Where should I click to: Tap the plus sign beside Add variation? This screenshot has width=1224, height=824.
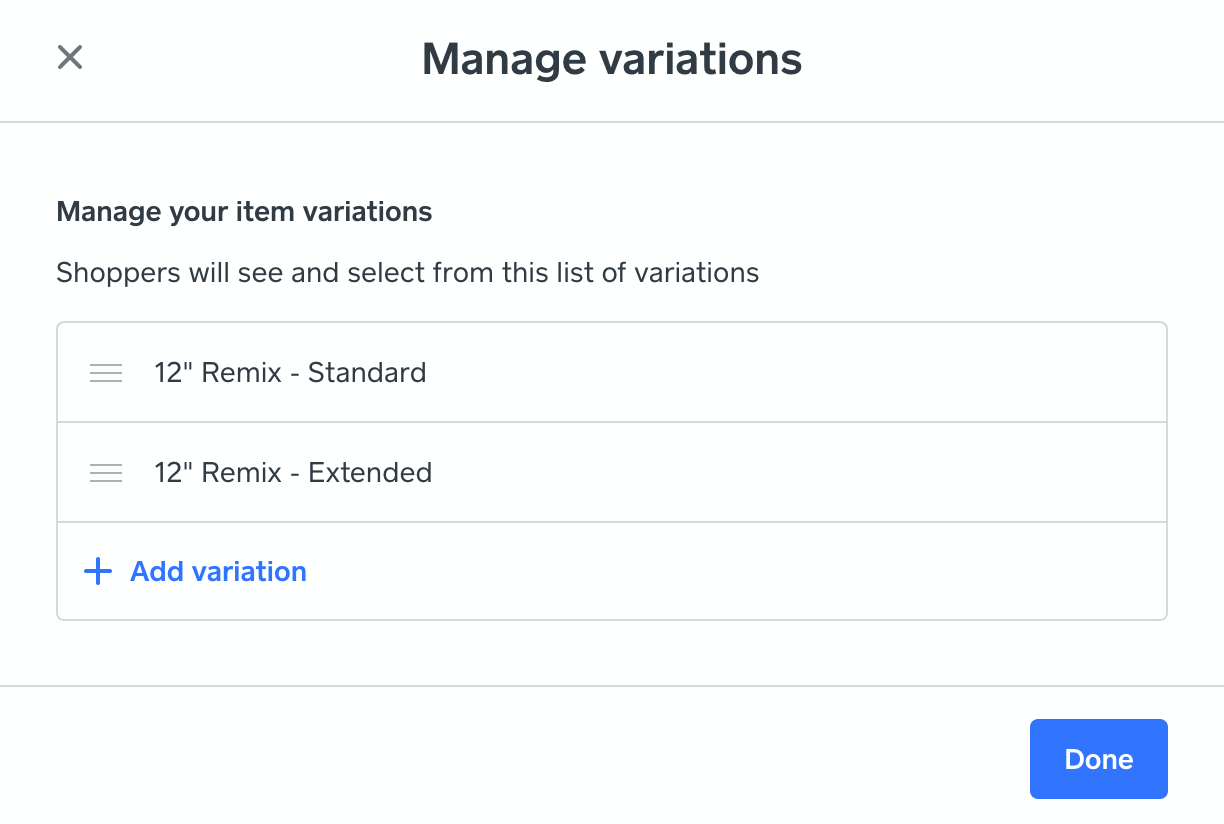pos(97,572)
